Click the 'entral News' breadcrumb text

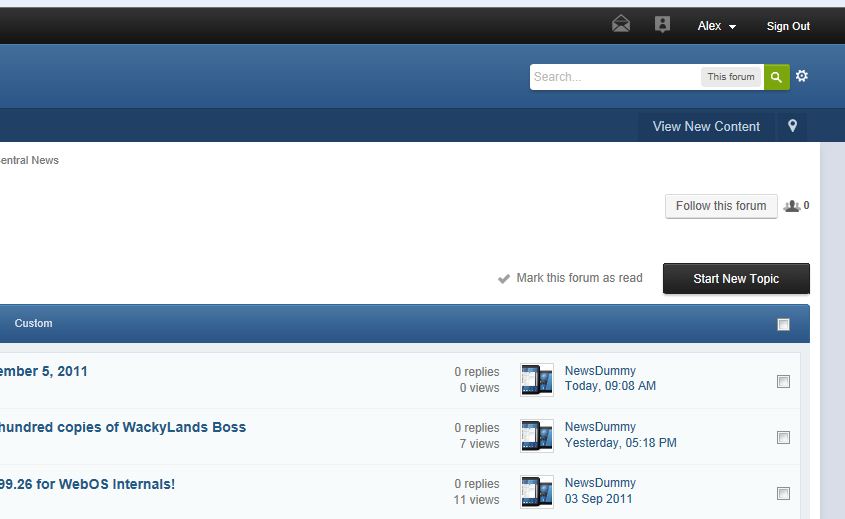29,160
